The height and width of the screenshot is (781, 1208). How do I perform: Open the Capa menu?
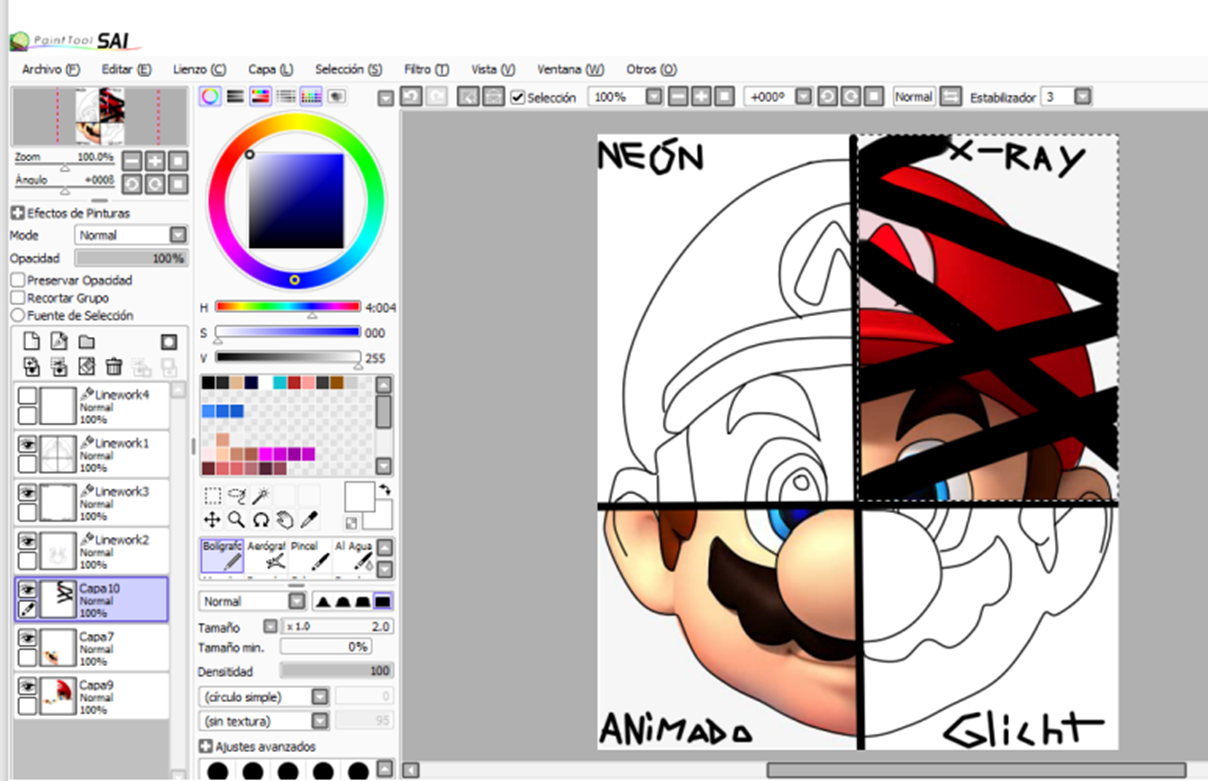point(270,69)
